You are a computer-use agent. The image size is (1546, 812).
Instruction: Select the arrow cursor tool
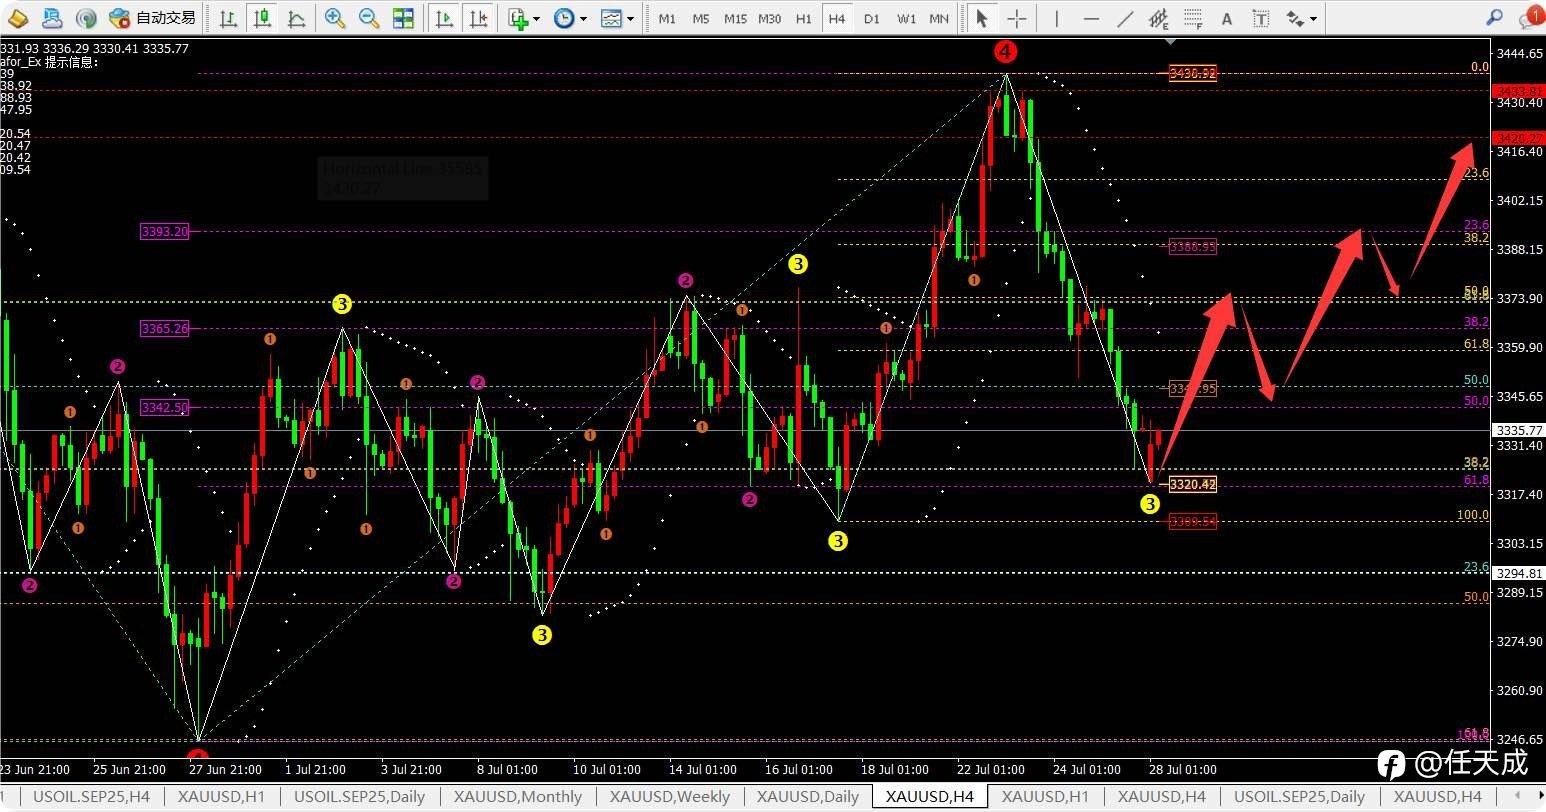tap(982, 18)
